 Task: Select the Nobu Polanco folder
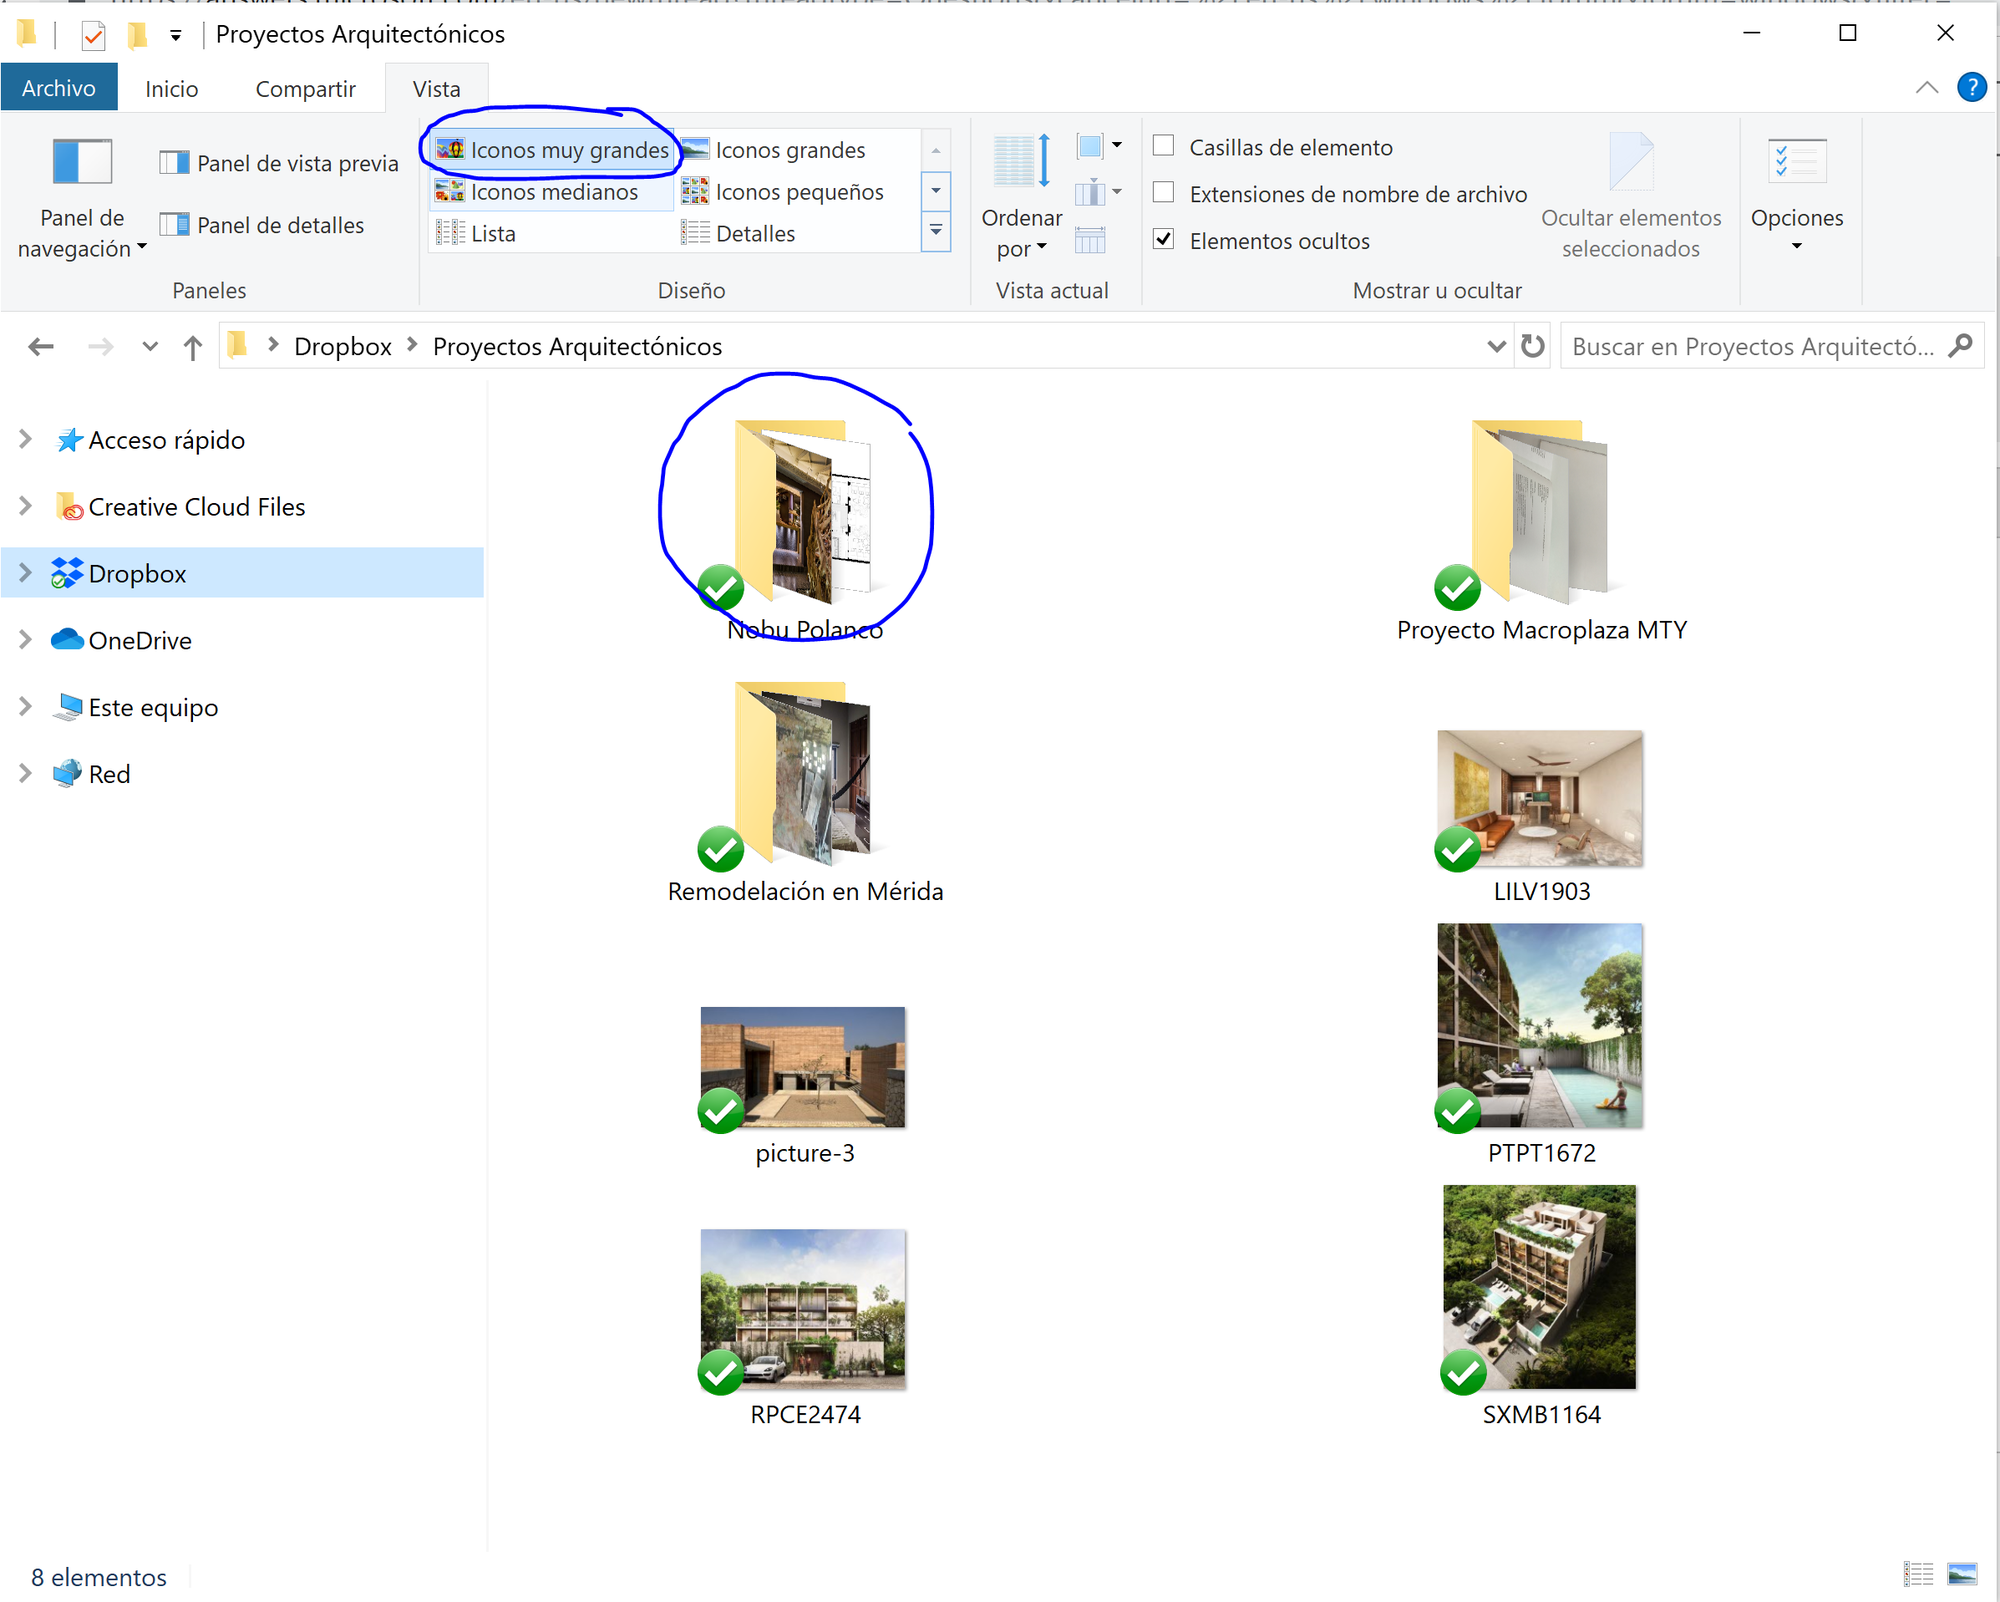click(x=805, y=531)
